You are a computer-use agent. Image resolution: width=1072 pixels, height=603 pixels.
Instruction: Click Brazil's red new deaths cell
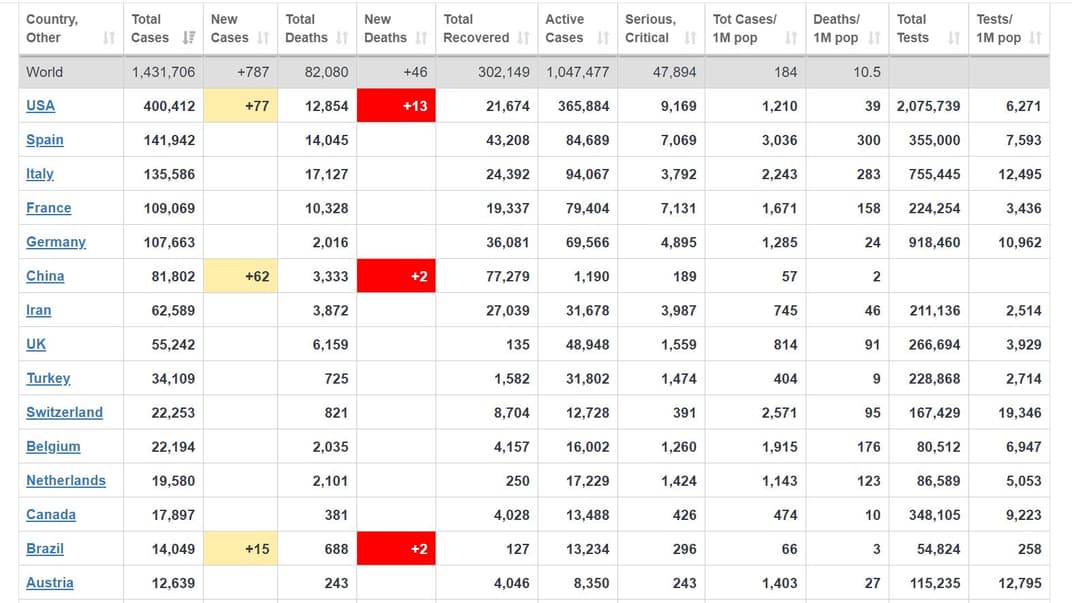click(396, 549)
